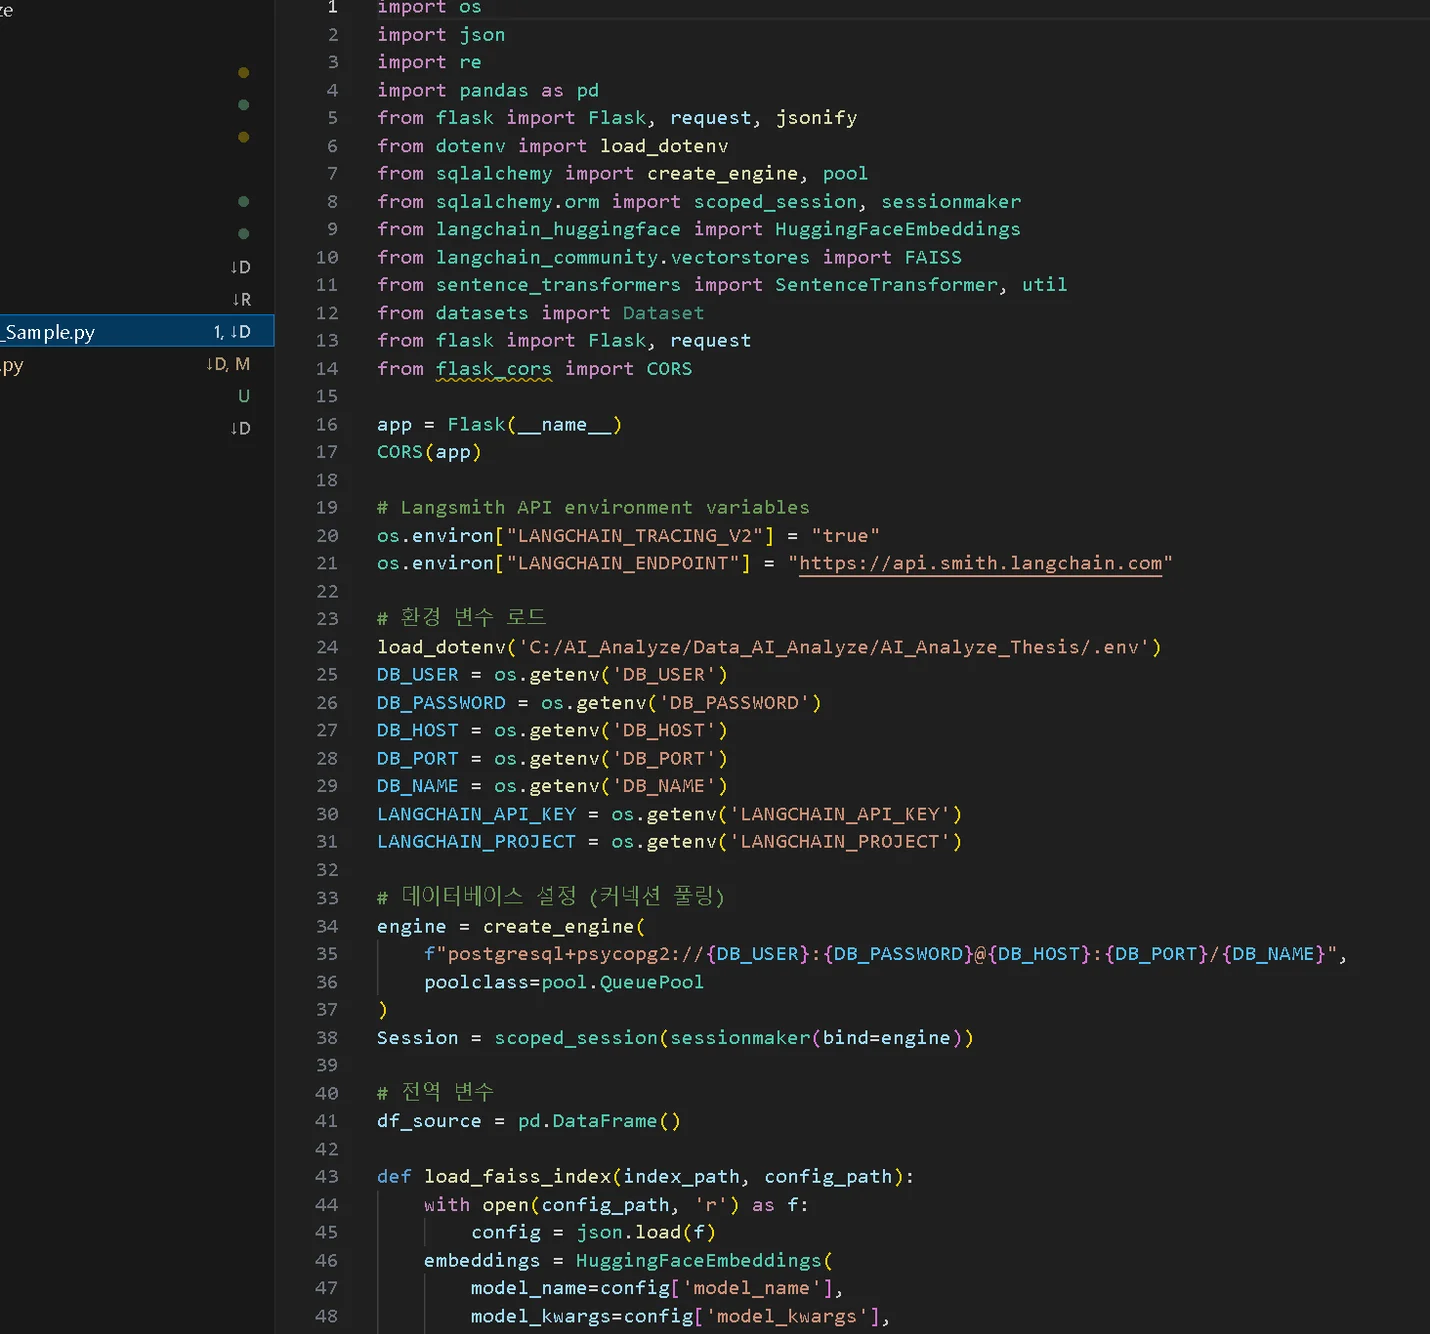1430x1334 pixels.
Task: Click the 'CORS(app)' call on line 17
Action: point(429,452)
